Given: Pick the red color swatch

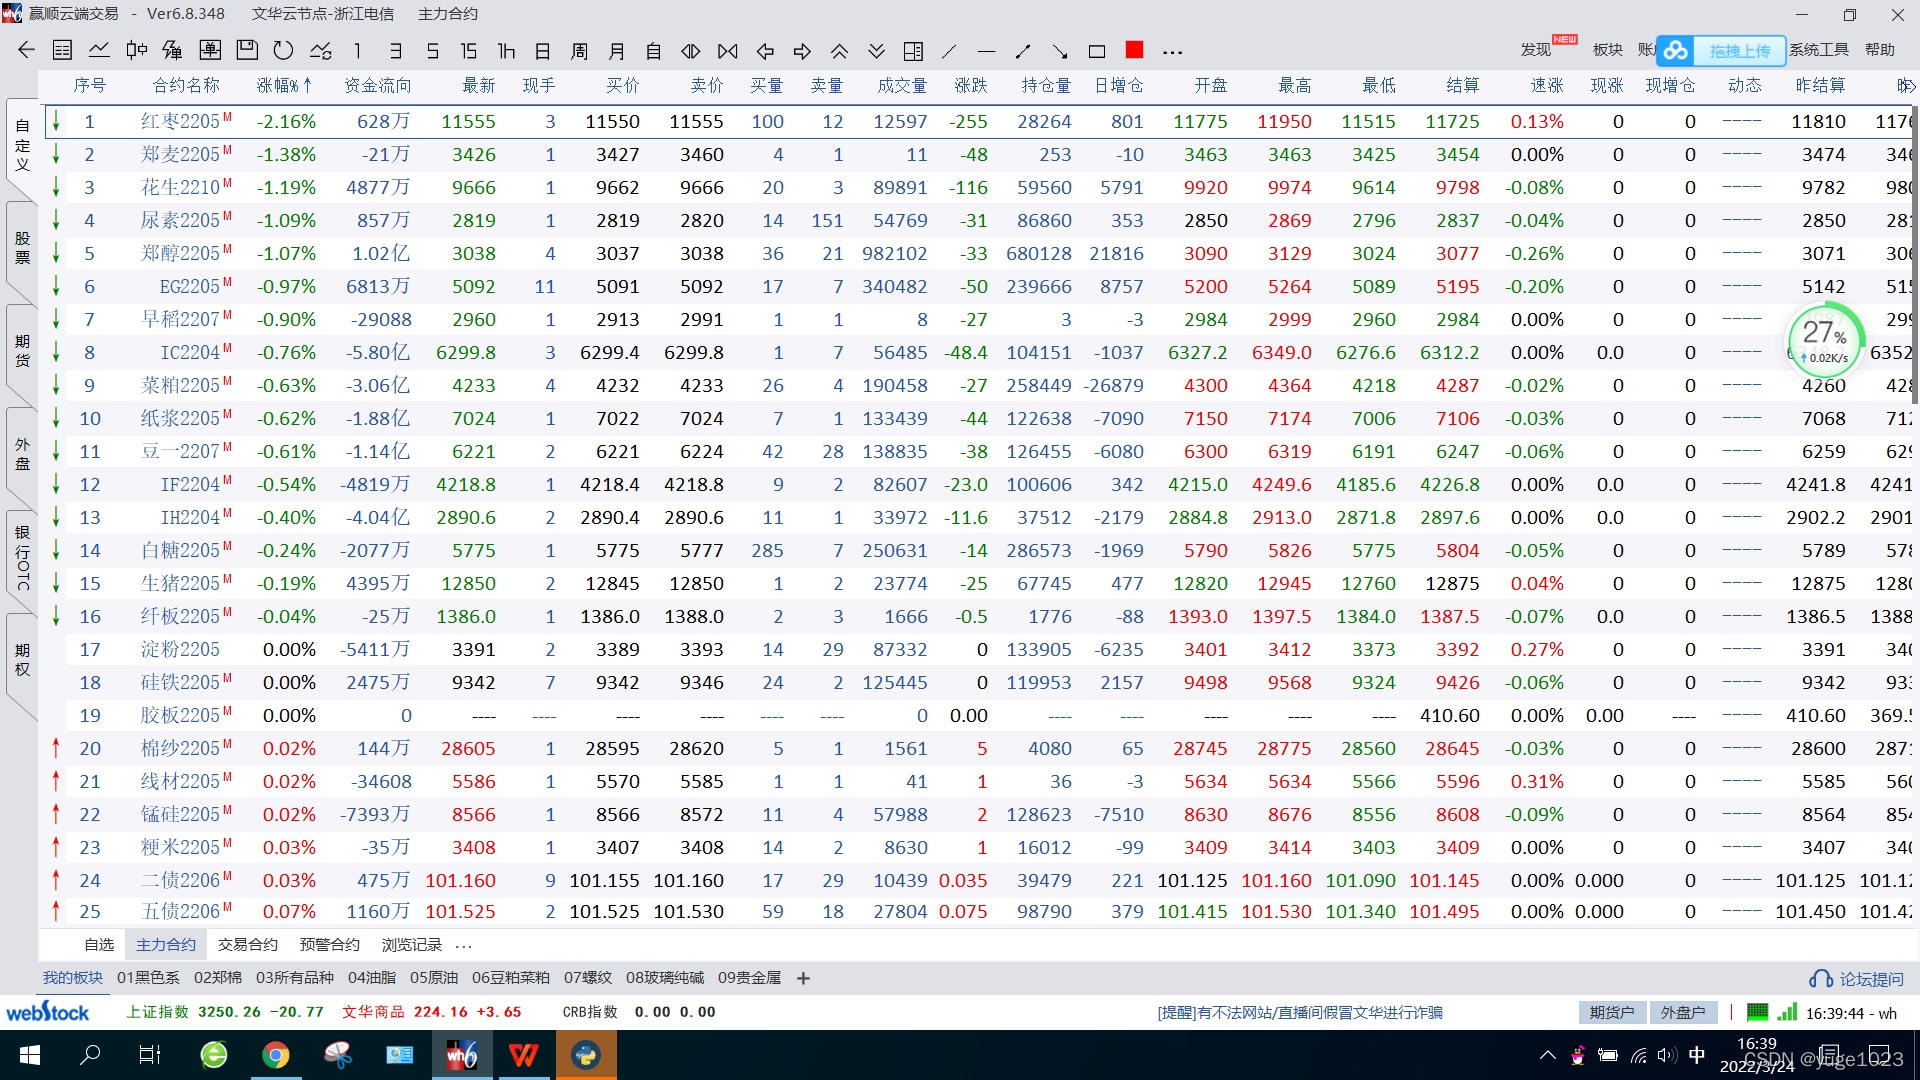Looking at the screenshot, I should pos(1134,50).
